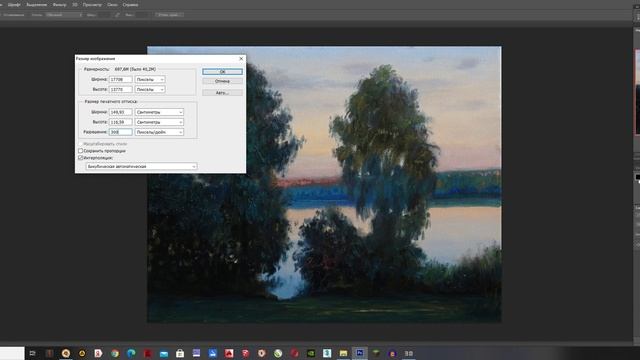Open the Выделение menu

[x=37, y=5]
